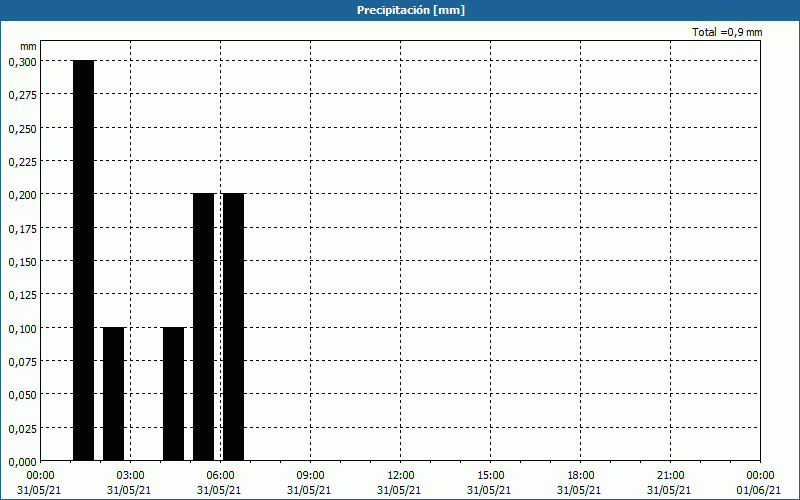Select the 0,050 y-axis value

click(22, 395)
